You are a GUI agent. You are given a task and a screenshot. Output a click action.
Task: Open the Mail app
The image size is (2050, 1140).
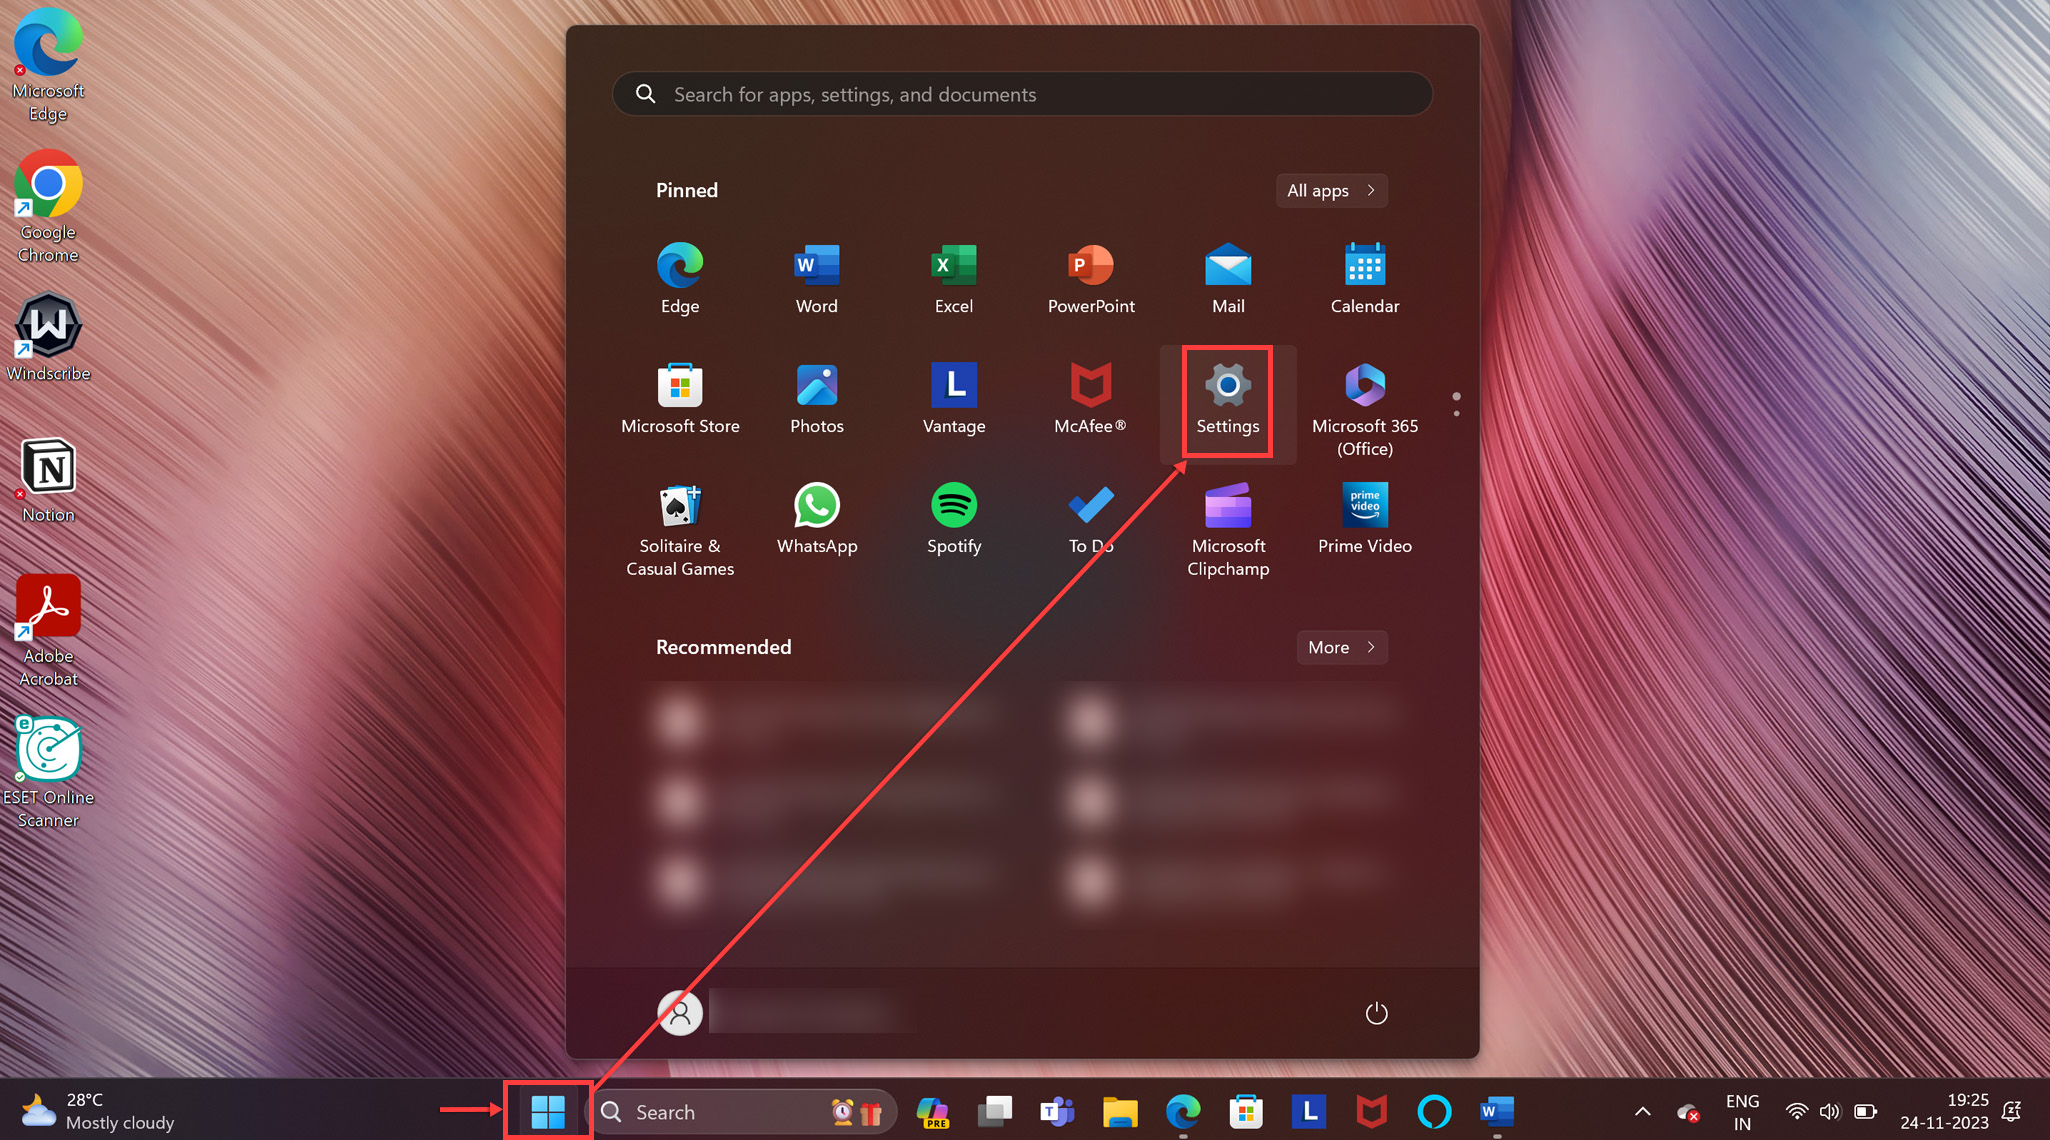[x=1228, y=278]
